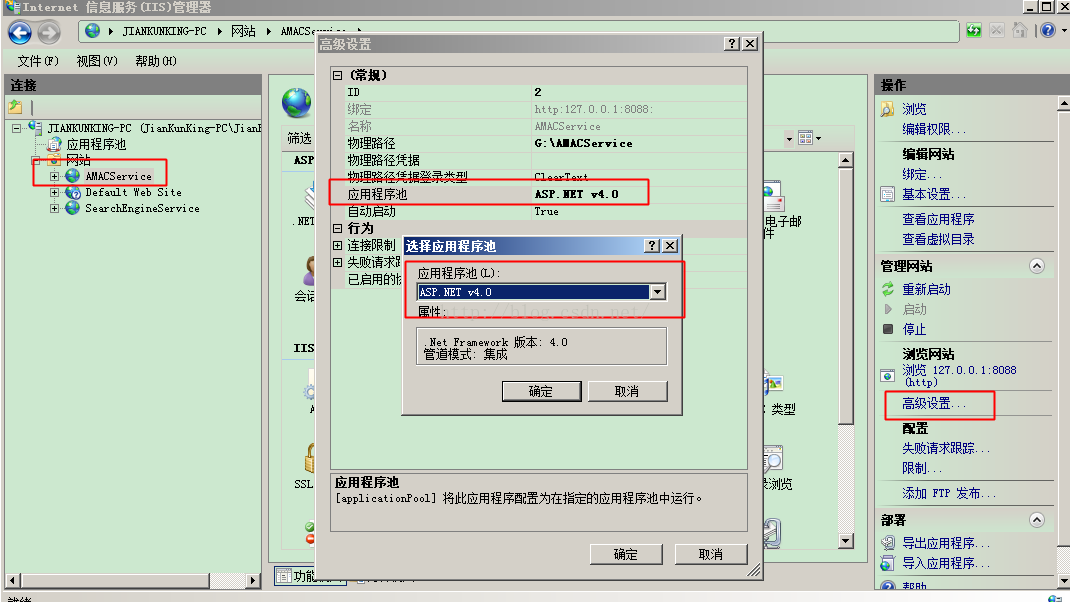Open 编辑权限... action
This screenshot has width=1070, height=602.
click(934, 129)
